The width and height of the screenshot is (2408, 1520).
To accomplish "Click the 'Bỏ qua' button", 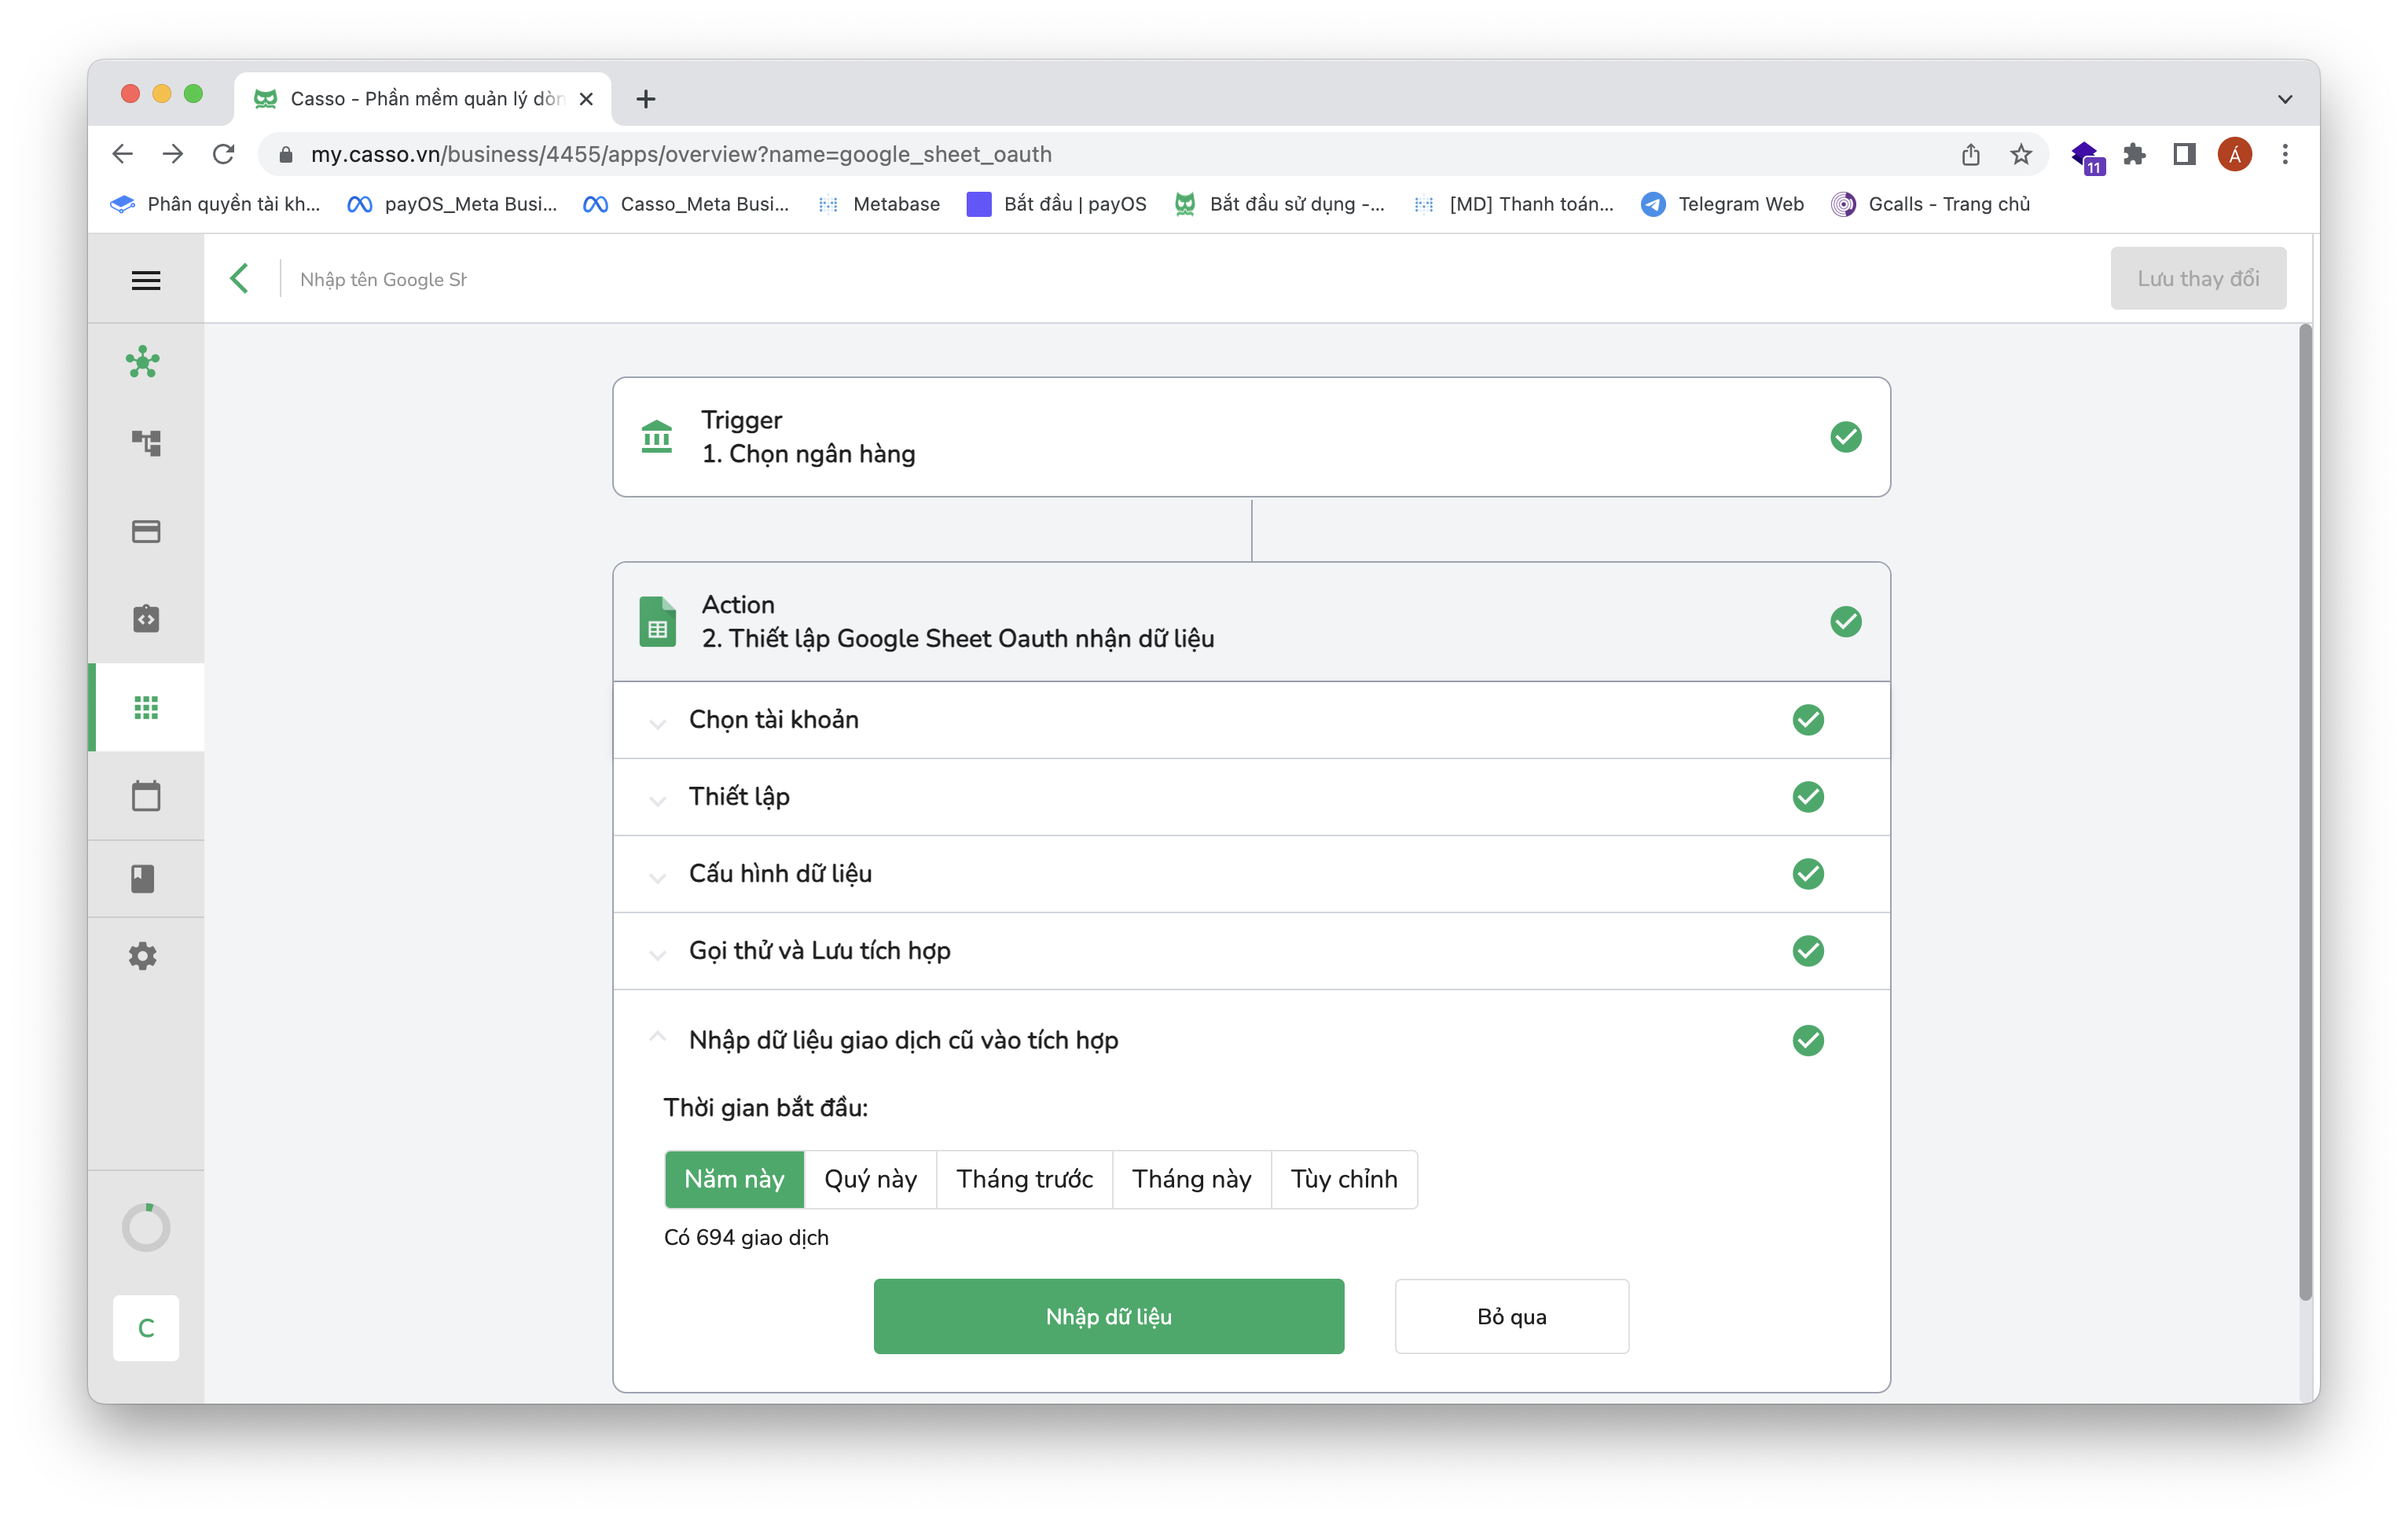I will click(x=1511, y=1316).
